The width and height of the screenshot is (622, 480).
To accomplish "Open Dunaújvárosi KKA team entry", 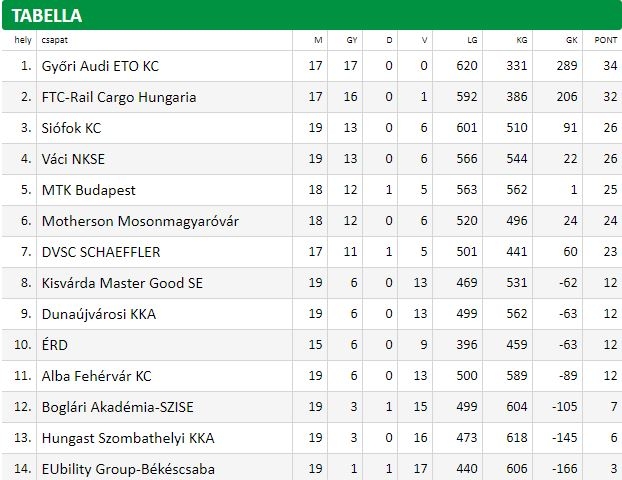I will (x=99, y=314).
